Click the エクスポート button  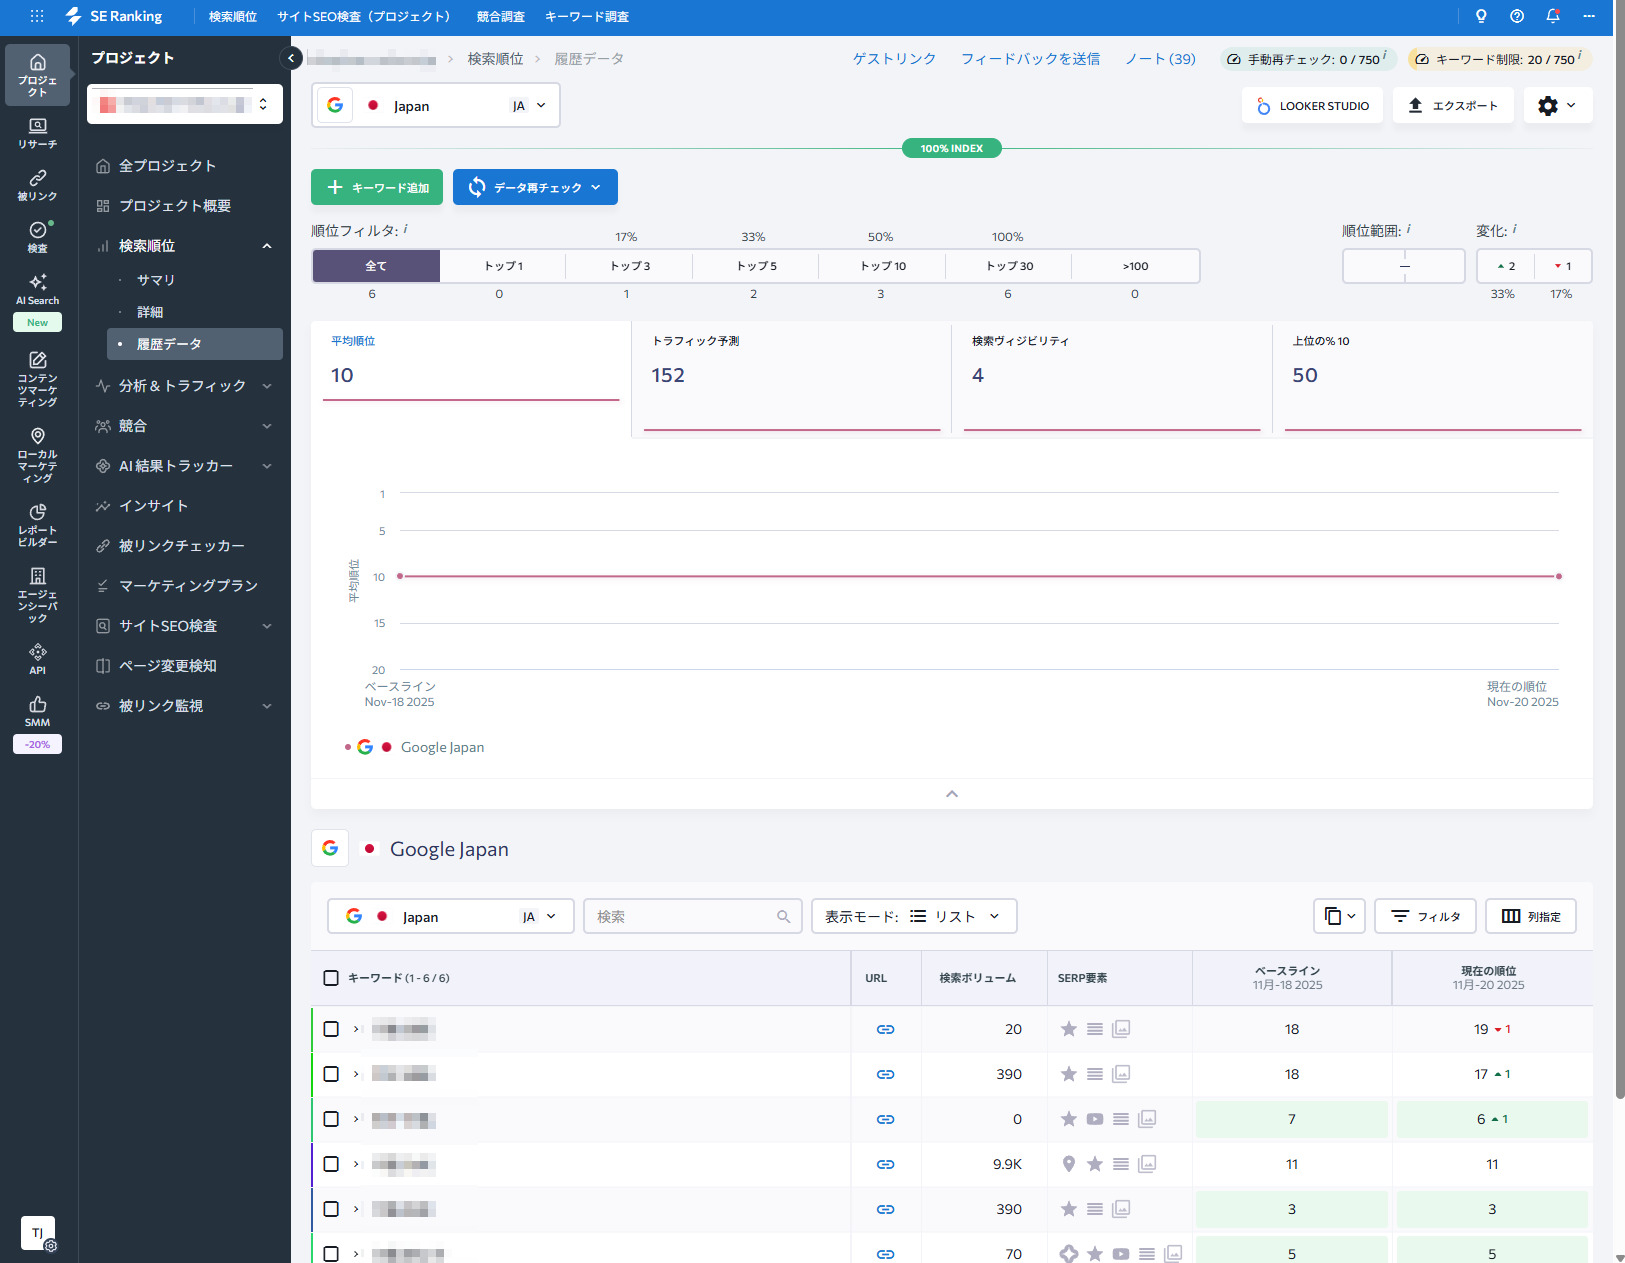(x=1452, y=106)
